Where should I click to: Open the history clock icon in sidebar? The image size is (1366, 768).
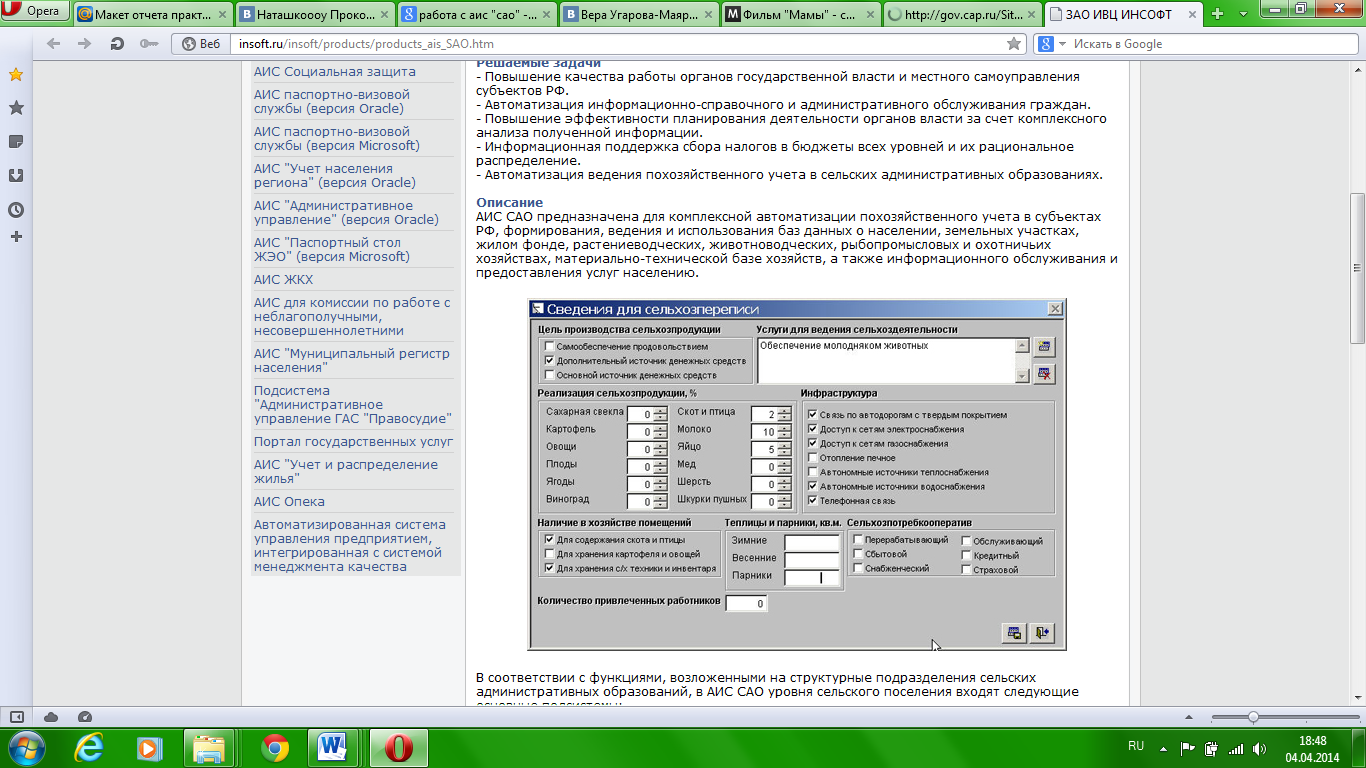tap(16, 210)
